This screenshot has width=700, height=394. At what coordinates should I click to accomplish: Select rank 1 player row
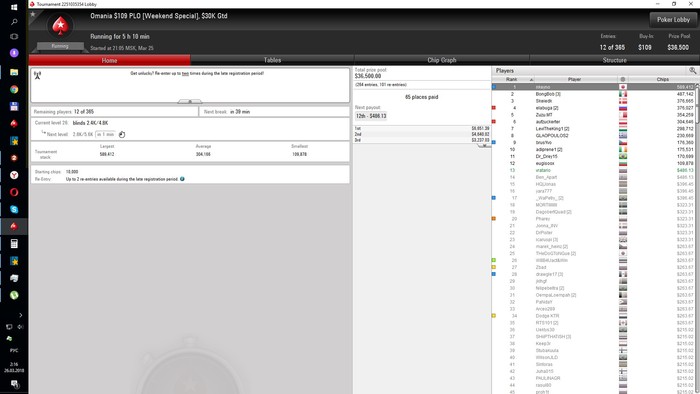[594, 87]
